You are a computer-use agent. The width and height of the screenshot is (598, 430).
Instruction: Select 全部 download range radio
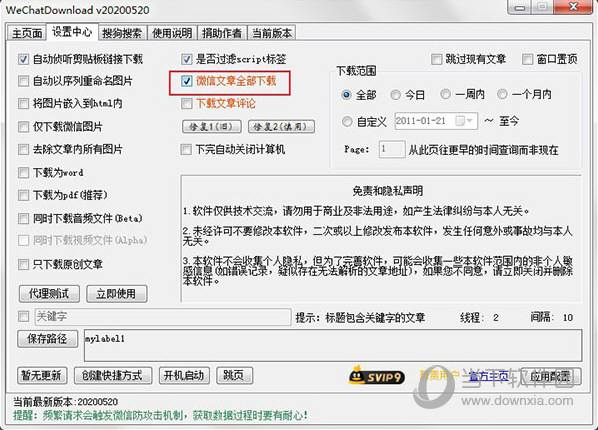click(x=346, y=94)
